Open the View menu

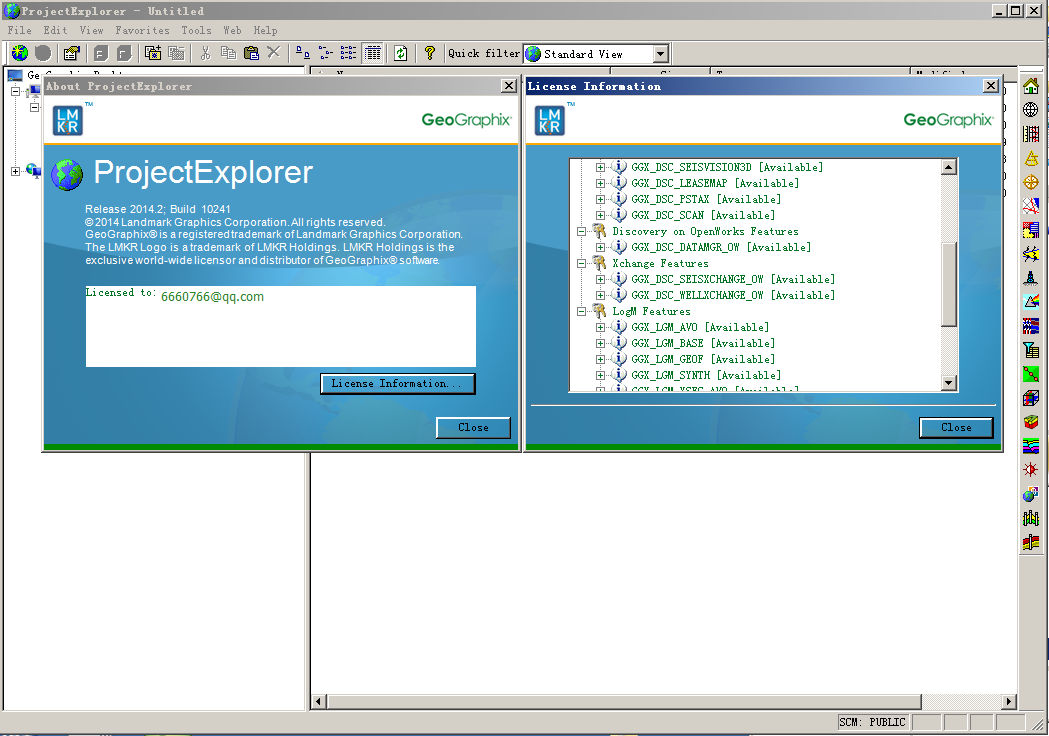(92, 30)
